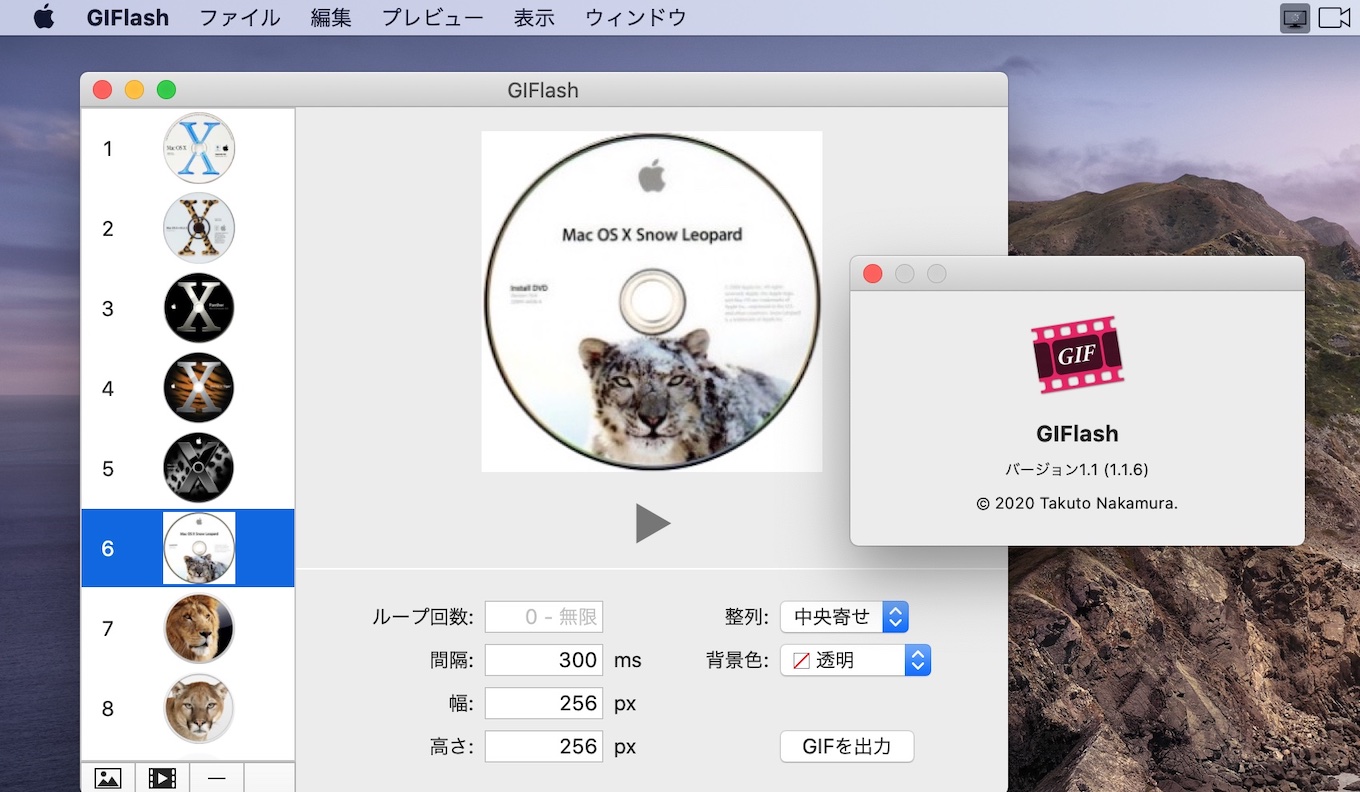
Task: Add image frame with picture icon button
Action: click(108, 778)
